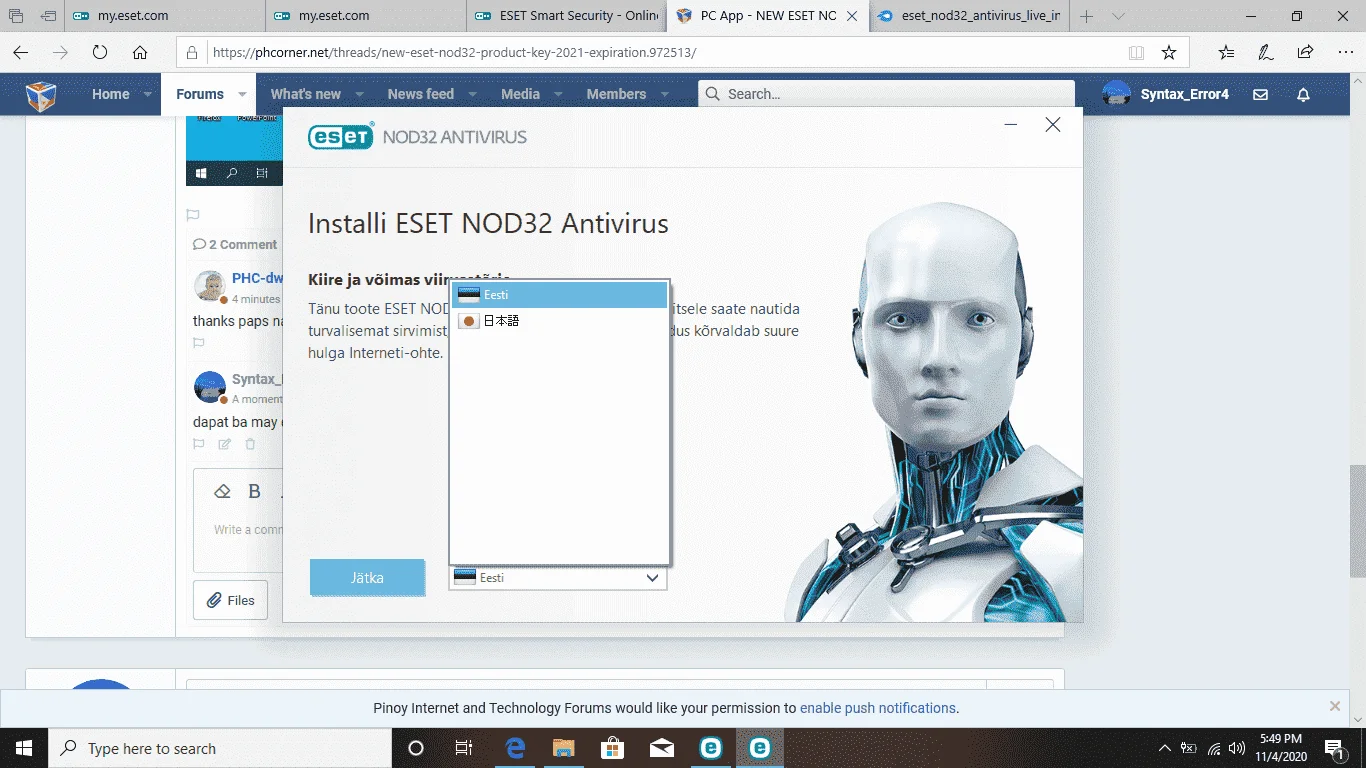1366x768 pixels.
Task: Open Members in forum navigation
Action: 616,94
